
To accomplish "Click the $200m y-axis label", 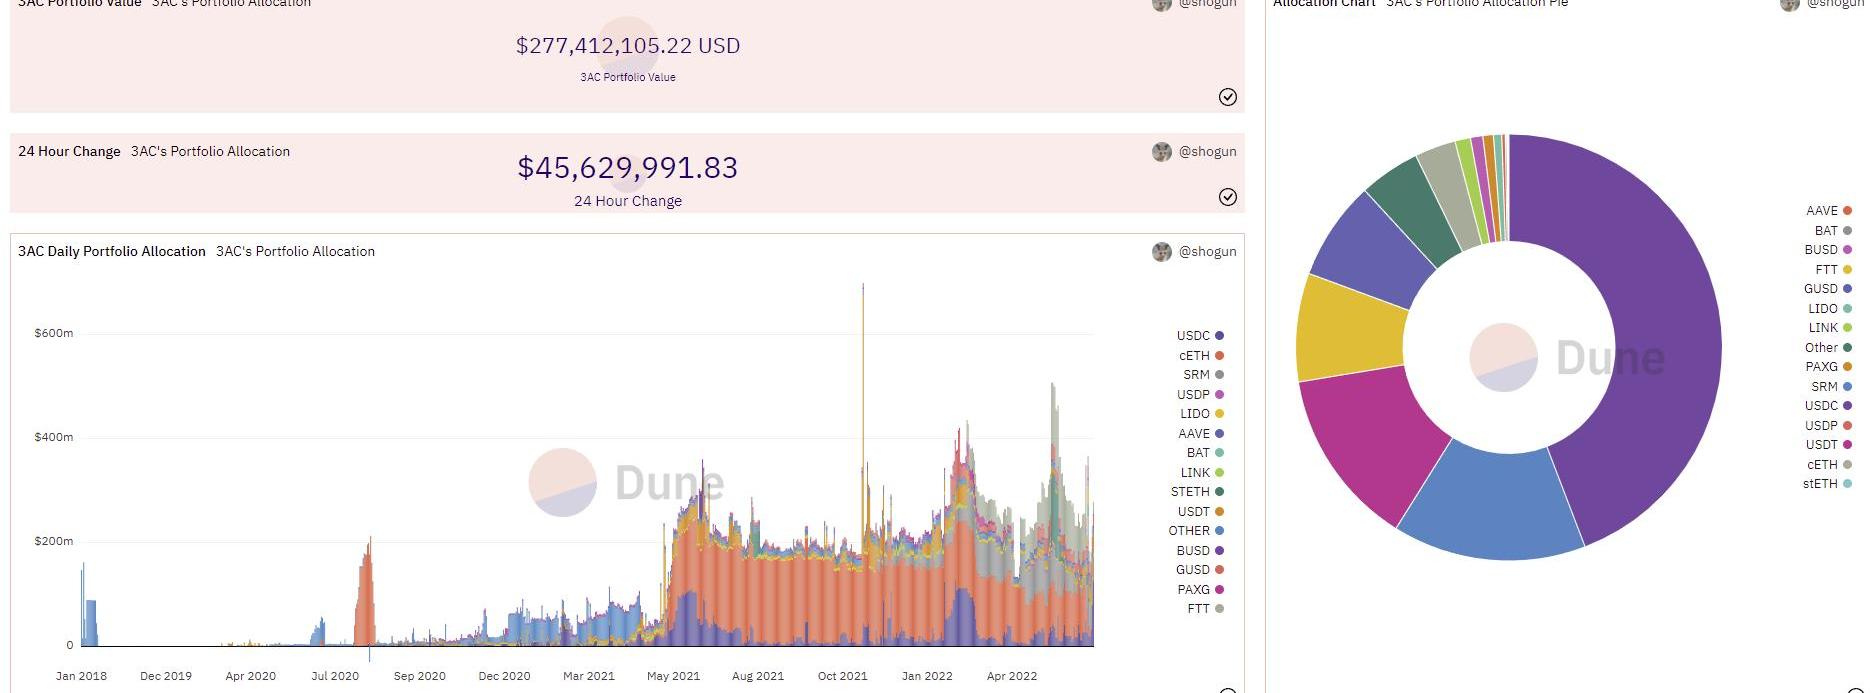I will 54,541.
